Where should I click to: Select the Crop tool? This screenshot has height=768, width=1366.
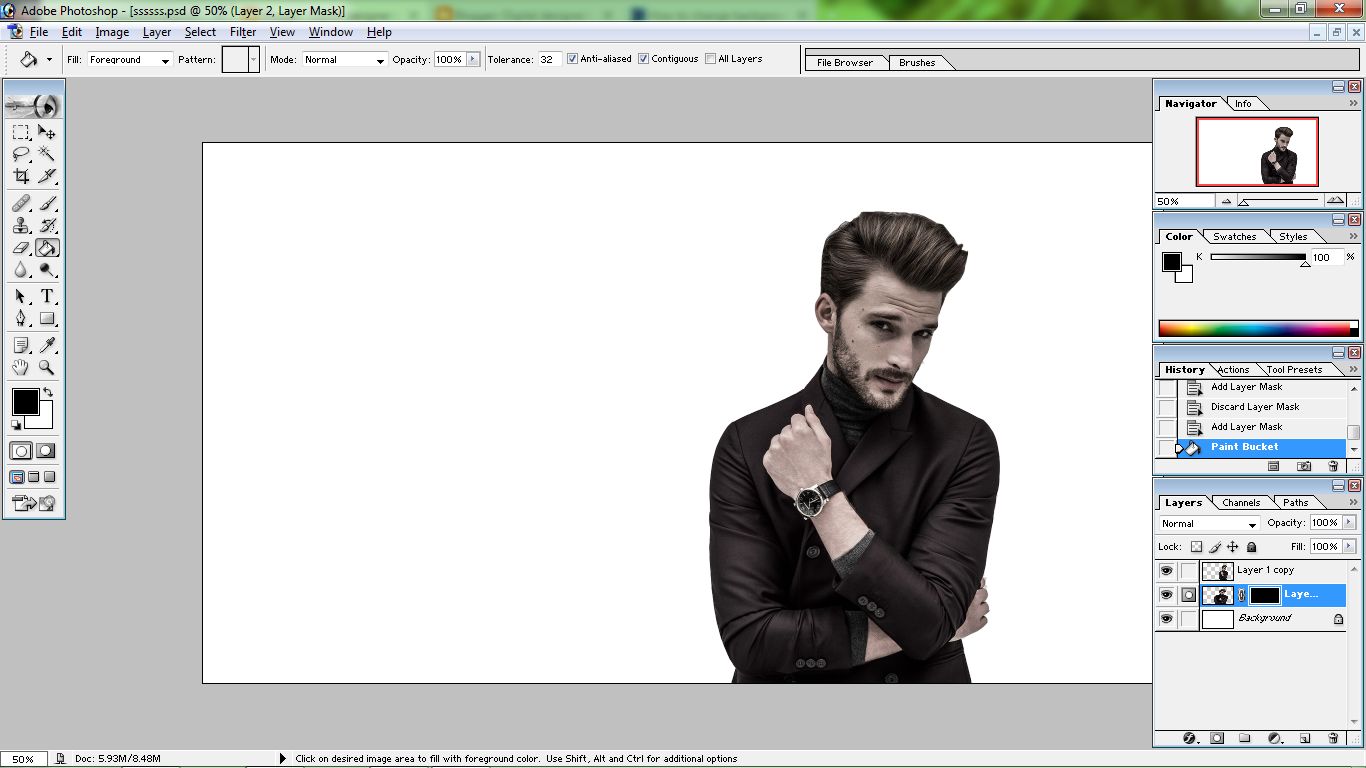point(21,176)
